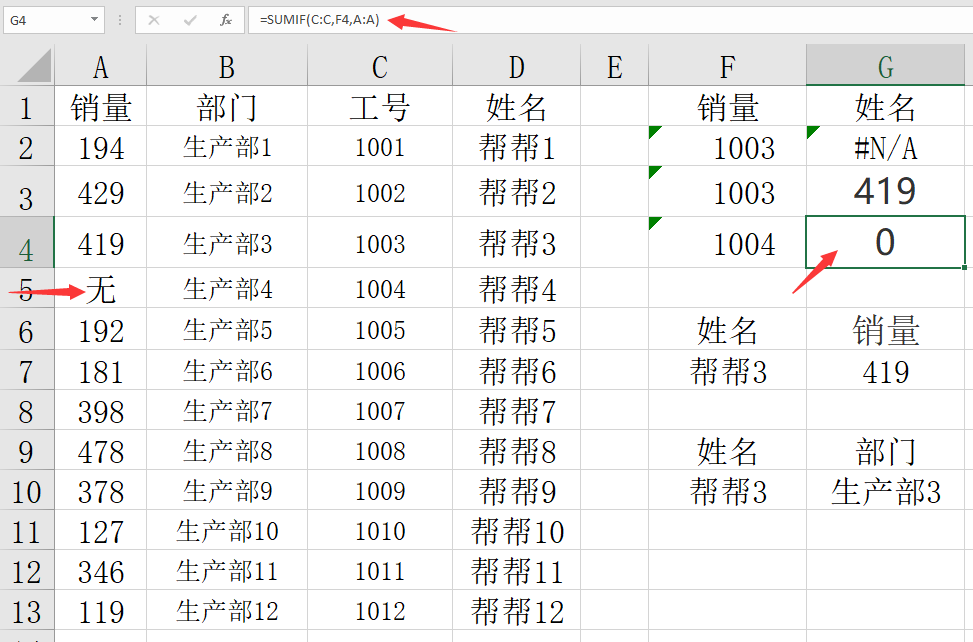The height and width of the screenshot is (642, 973).
Task: Click cell A9 containing 478
Action: point(101,450)
